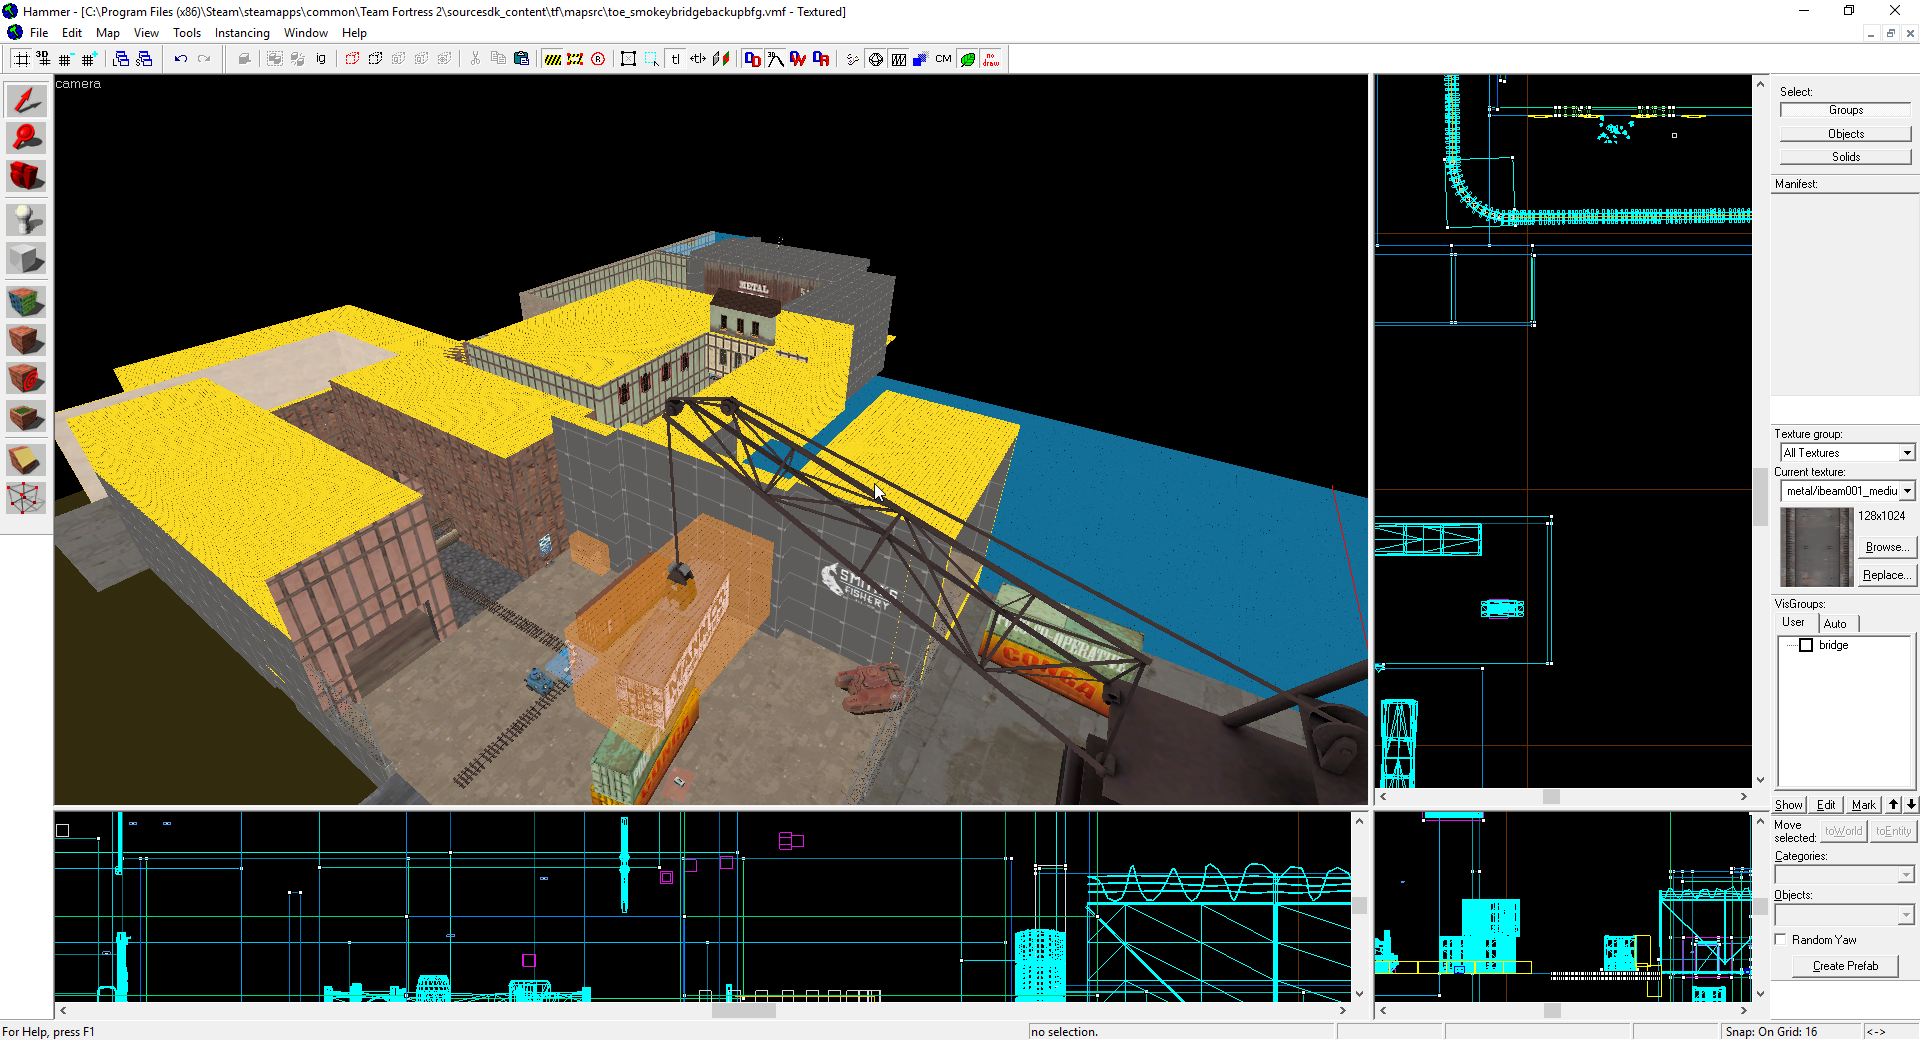Toggle the helpers globe icon
This screenshot has width=1920, height=1040.
click(876, 59)
